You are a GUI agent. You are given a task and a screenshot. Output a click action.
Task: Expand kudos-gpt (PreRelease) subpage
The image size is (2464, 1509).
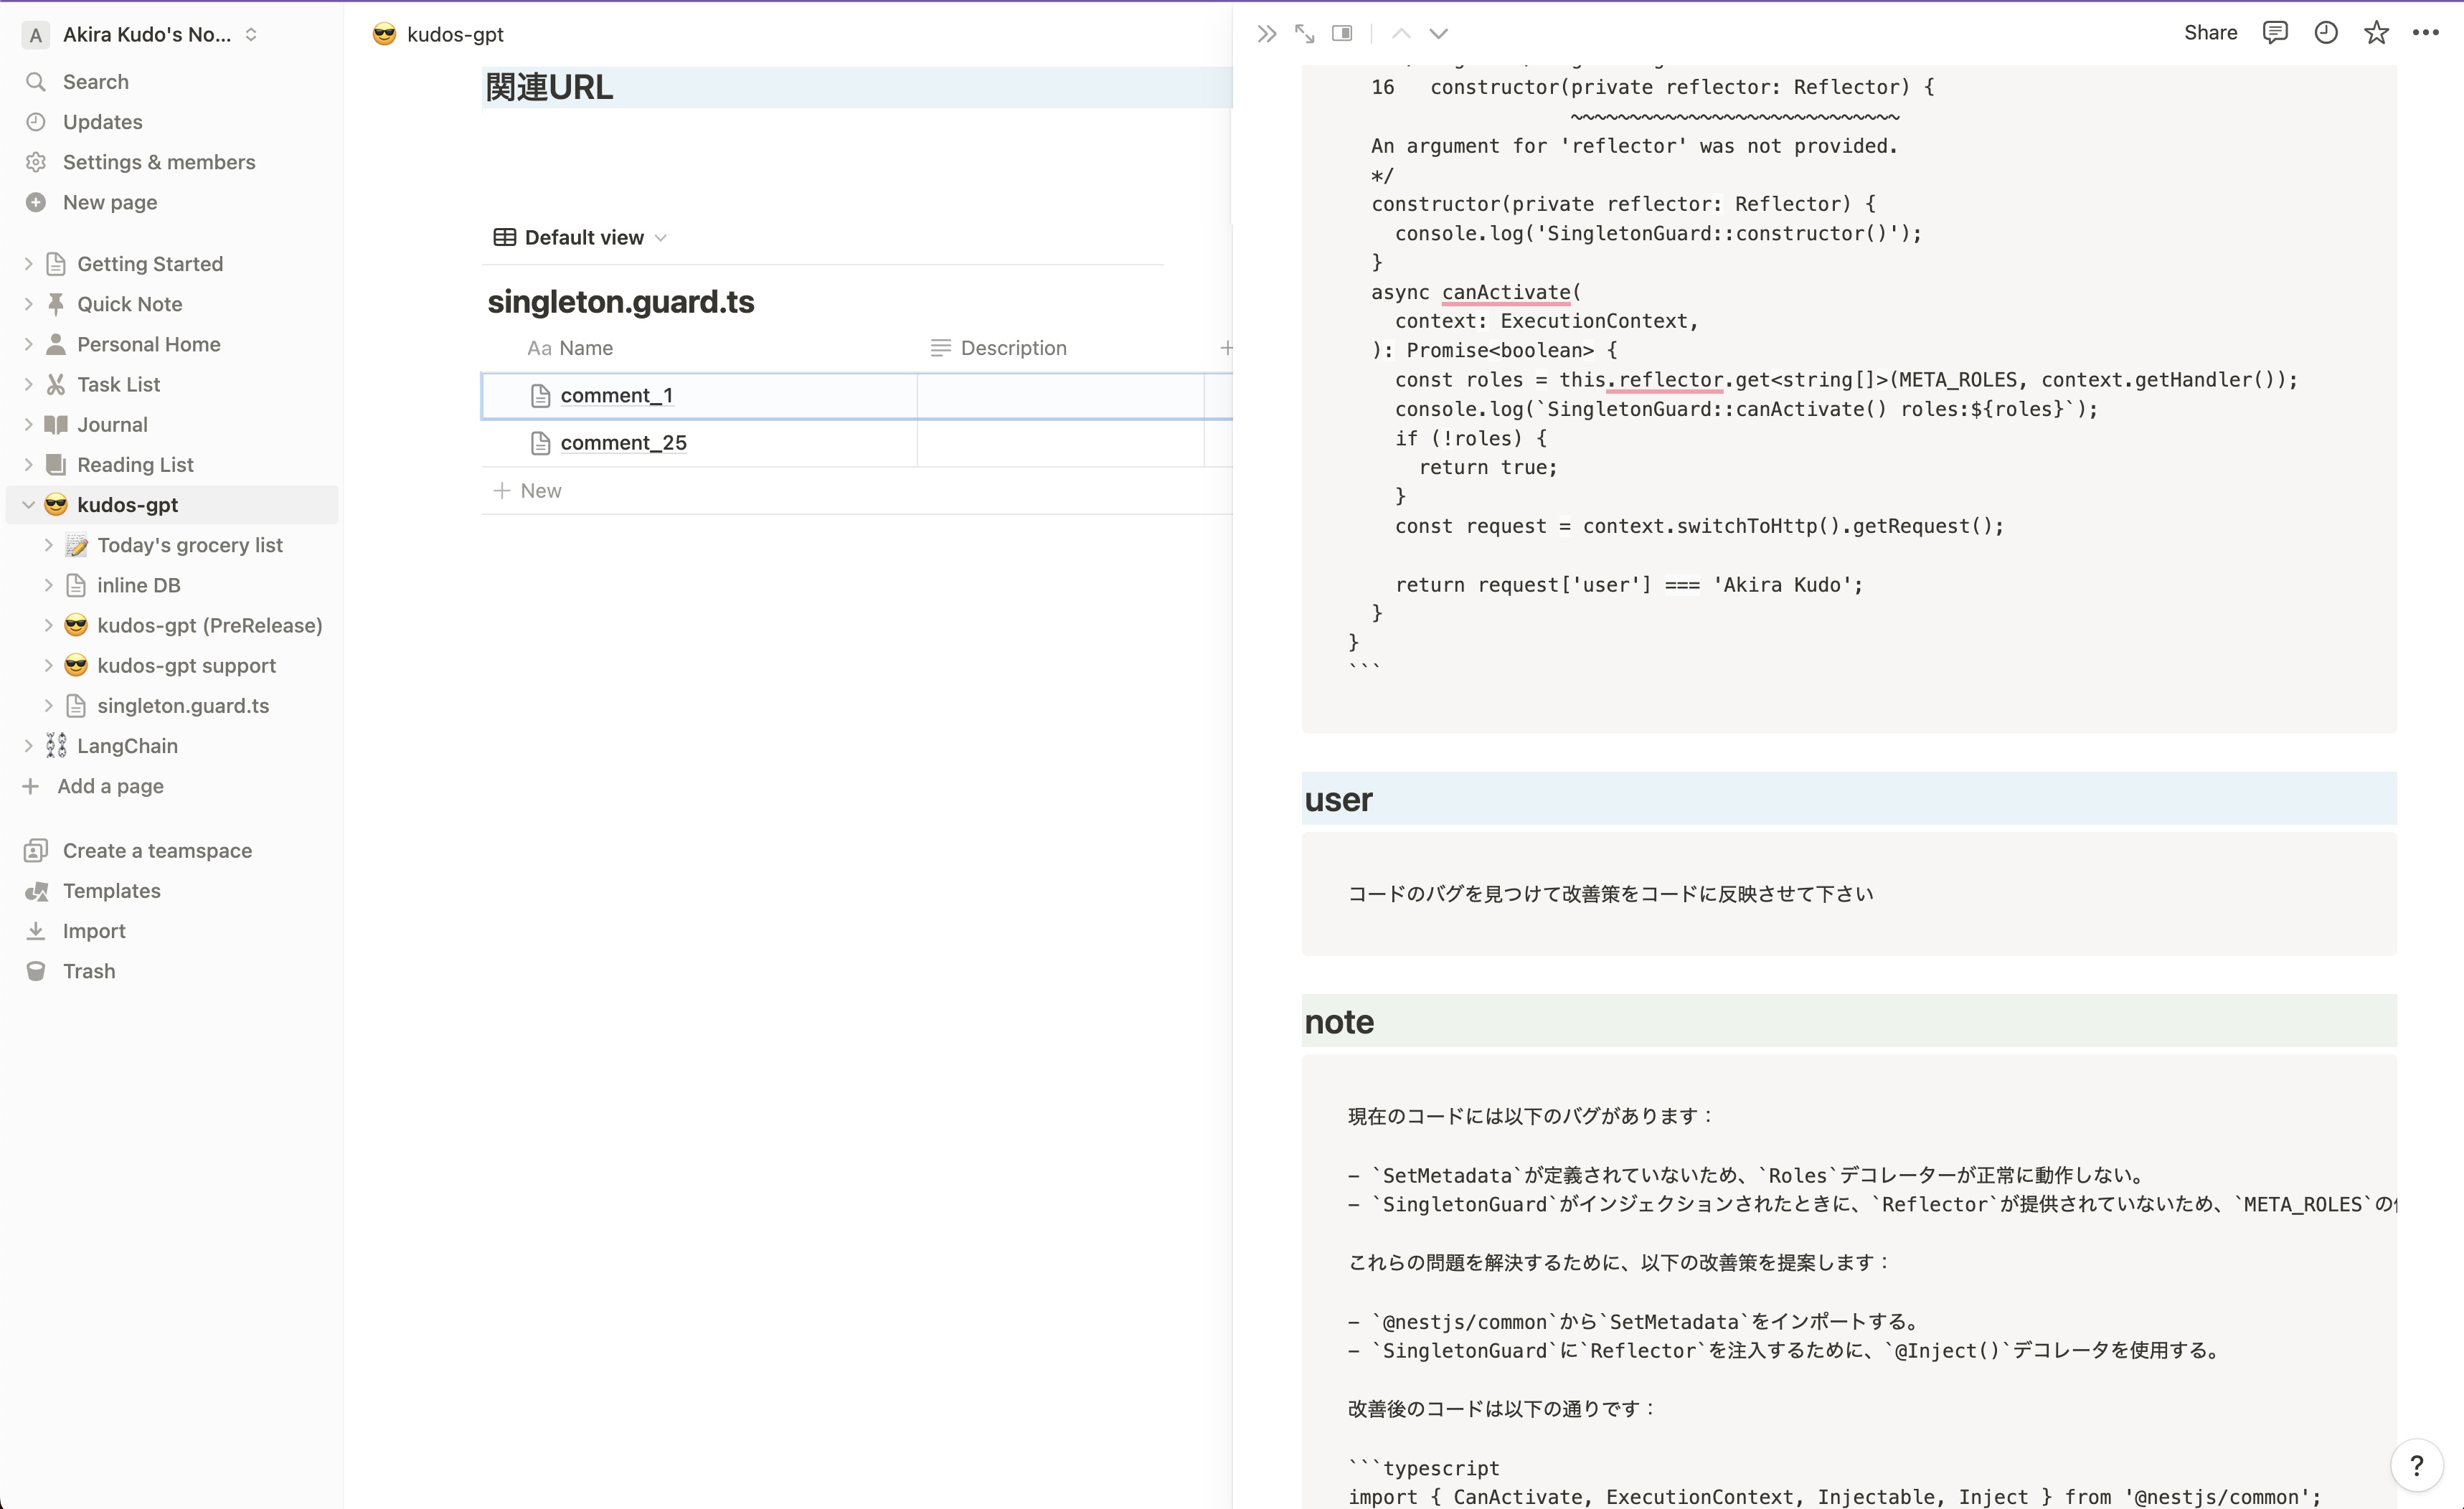(48, 625)
